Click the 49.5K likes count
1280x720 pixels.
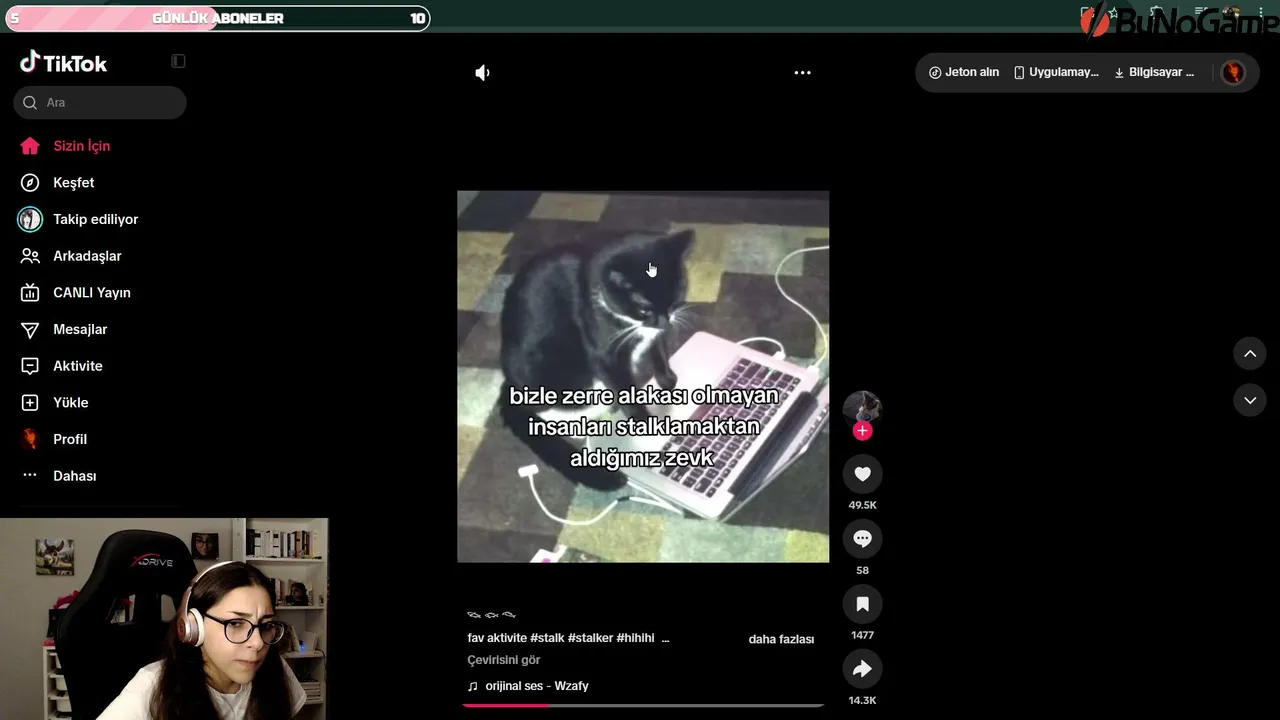[862, 505]
